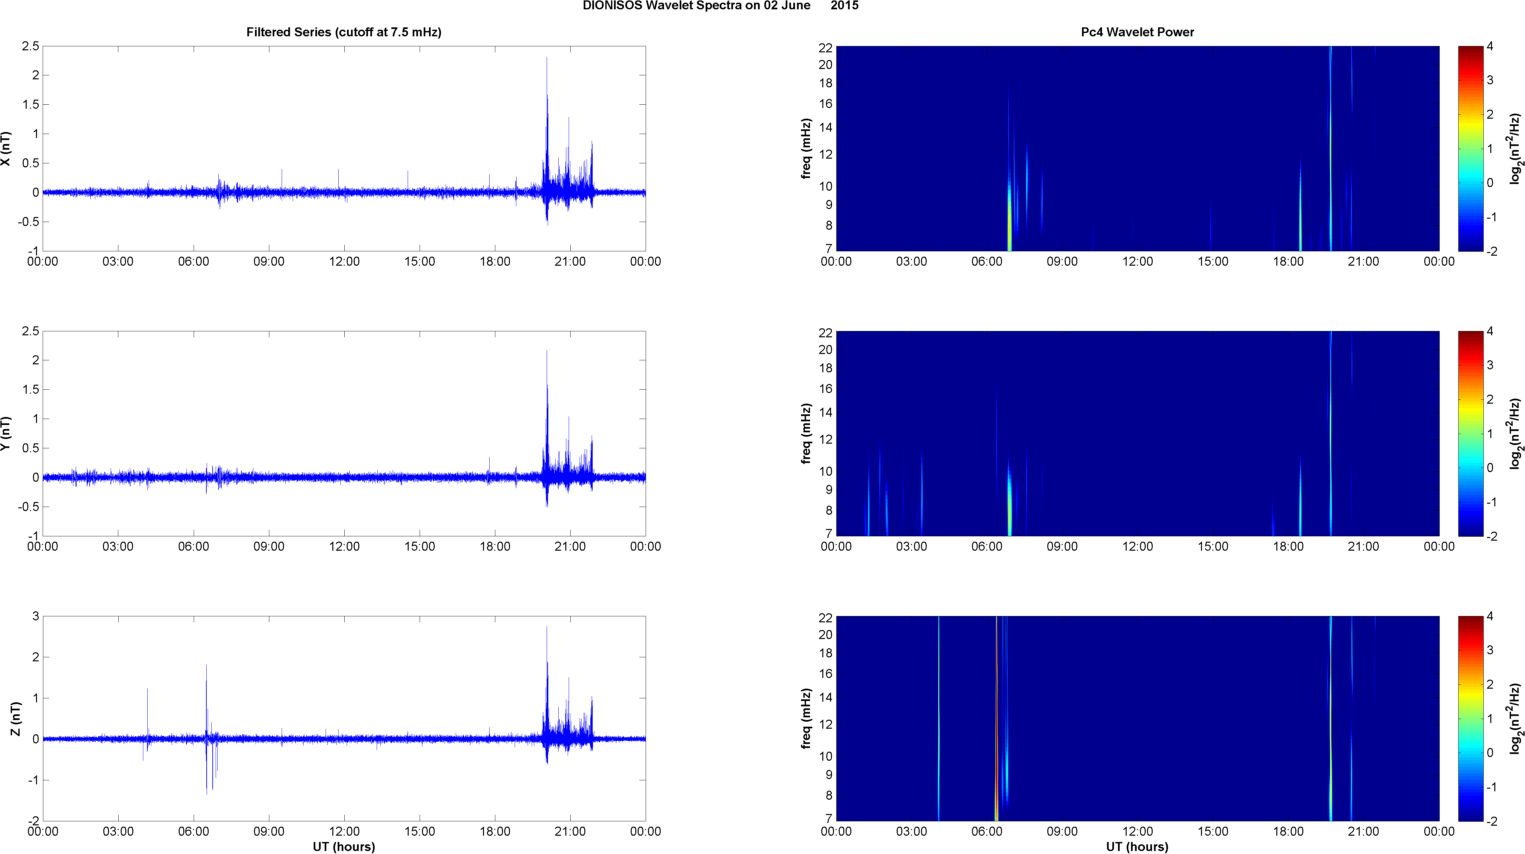This screenshot has width=1525, height=854.
Task: Click the '21:00' tick under the X (nT) plot
Action: 570,262
